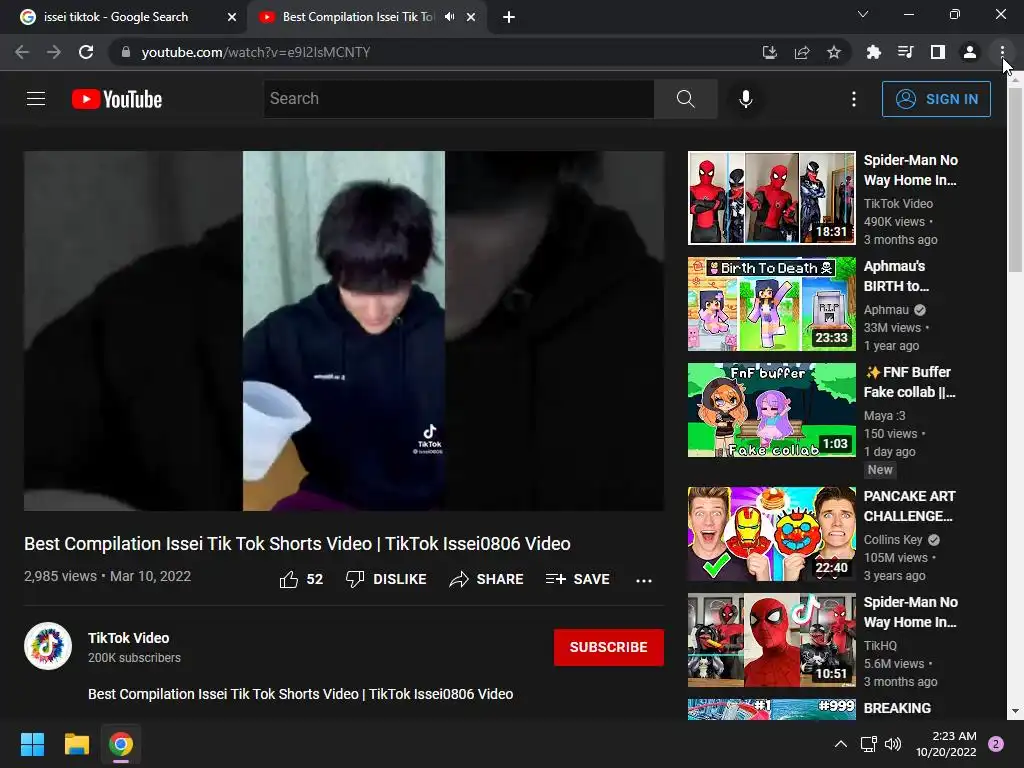The image size is (1024, 768).
Task: Focus the YouTube Search field
Action: 458,99
